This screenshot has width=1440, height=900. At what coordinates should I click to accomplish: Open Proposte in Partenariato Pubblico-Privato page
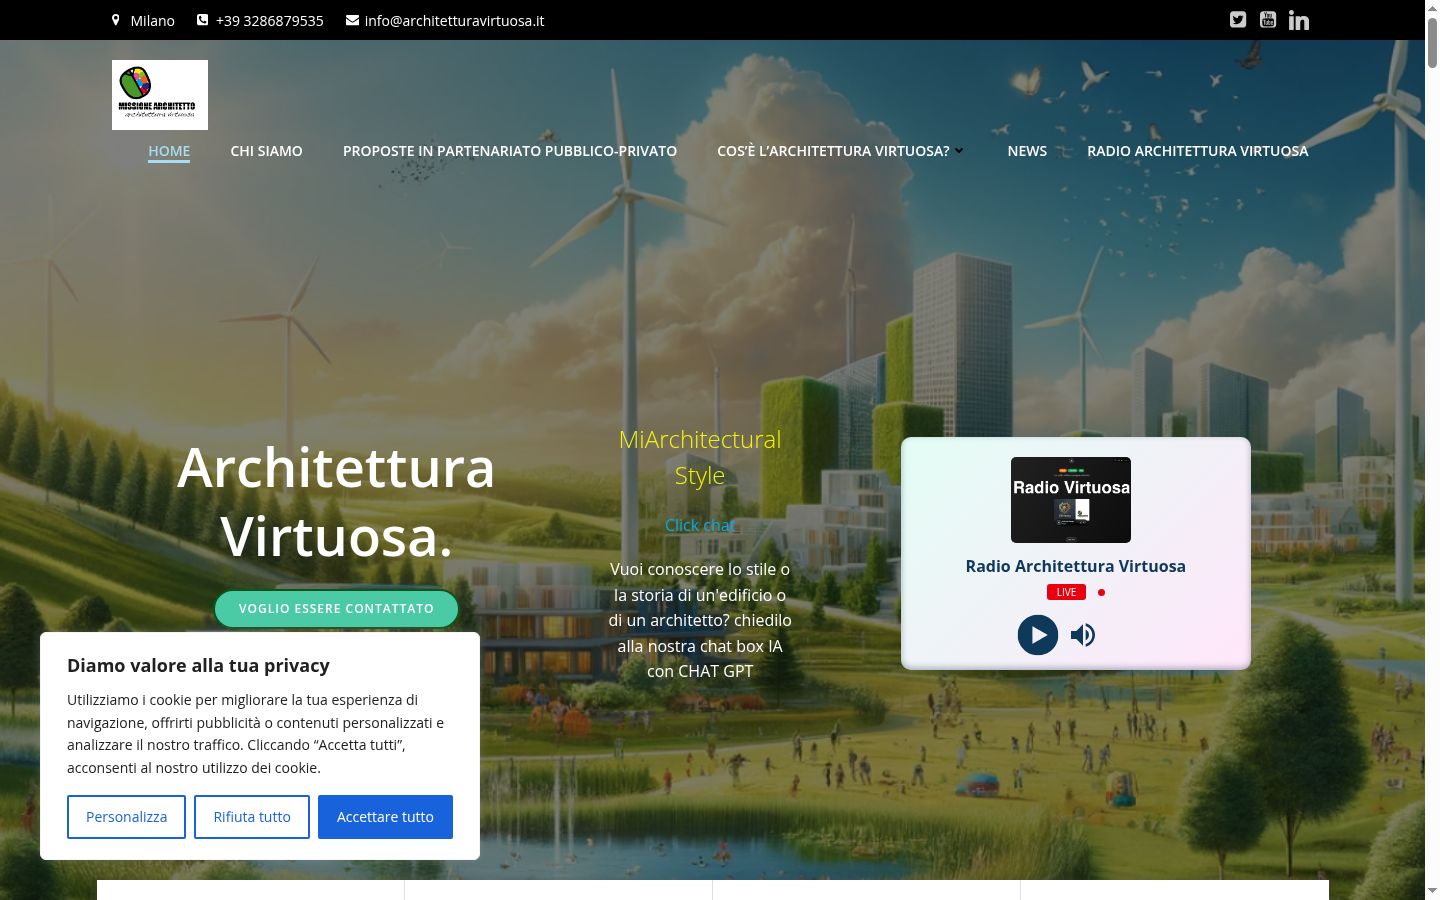[510, 151]
